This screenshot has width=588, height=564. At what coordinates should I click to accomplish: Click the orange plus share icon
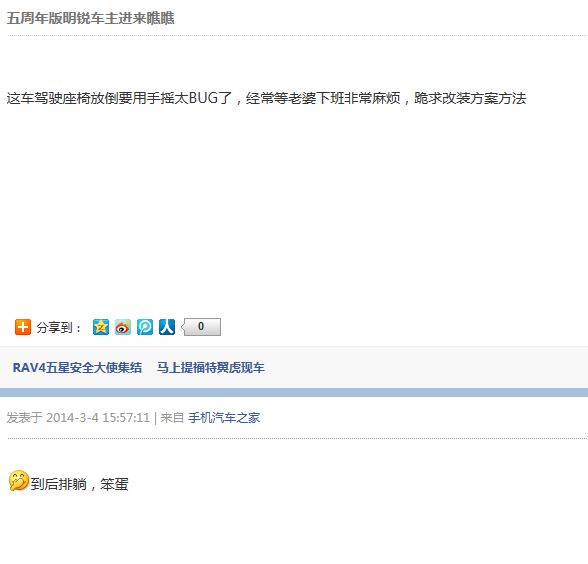pyautogui.click(x=23, y=327)
